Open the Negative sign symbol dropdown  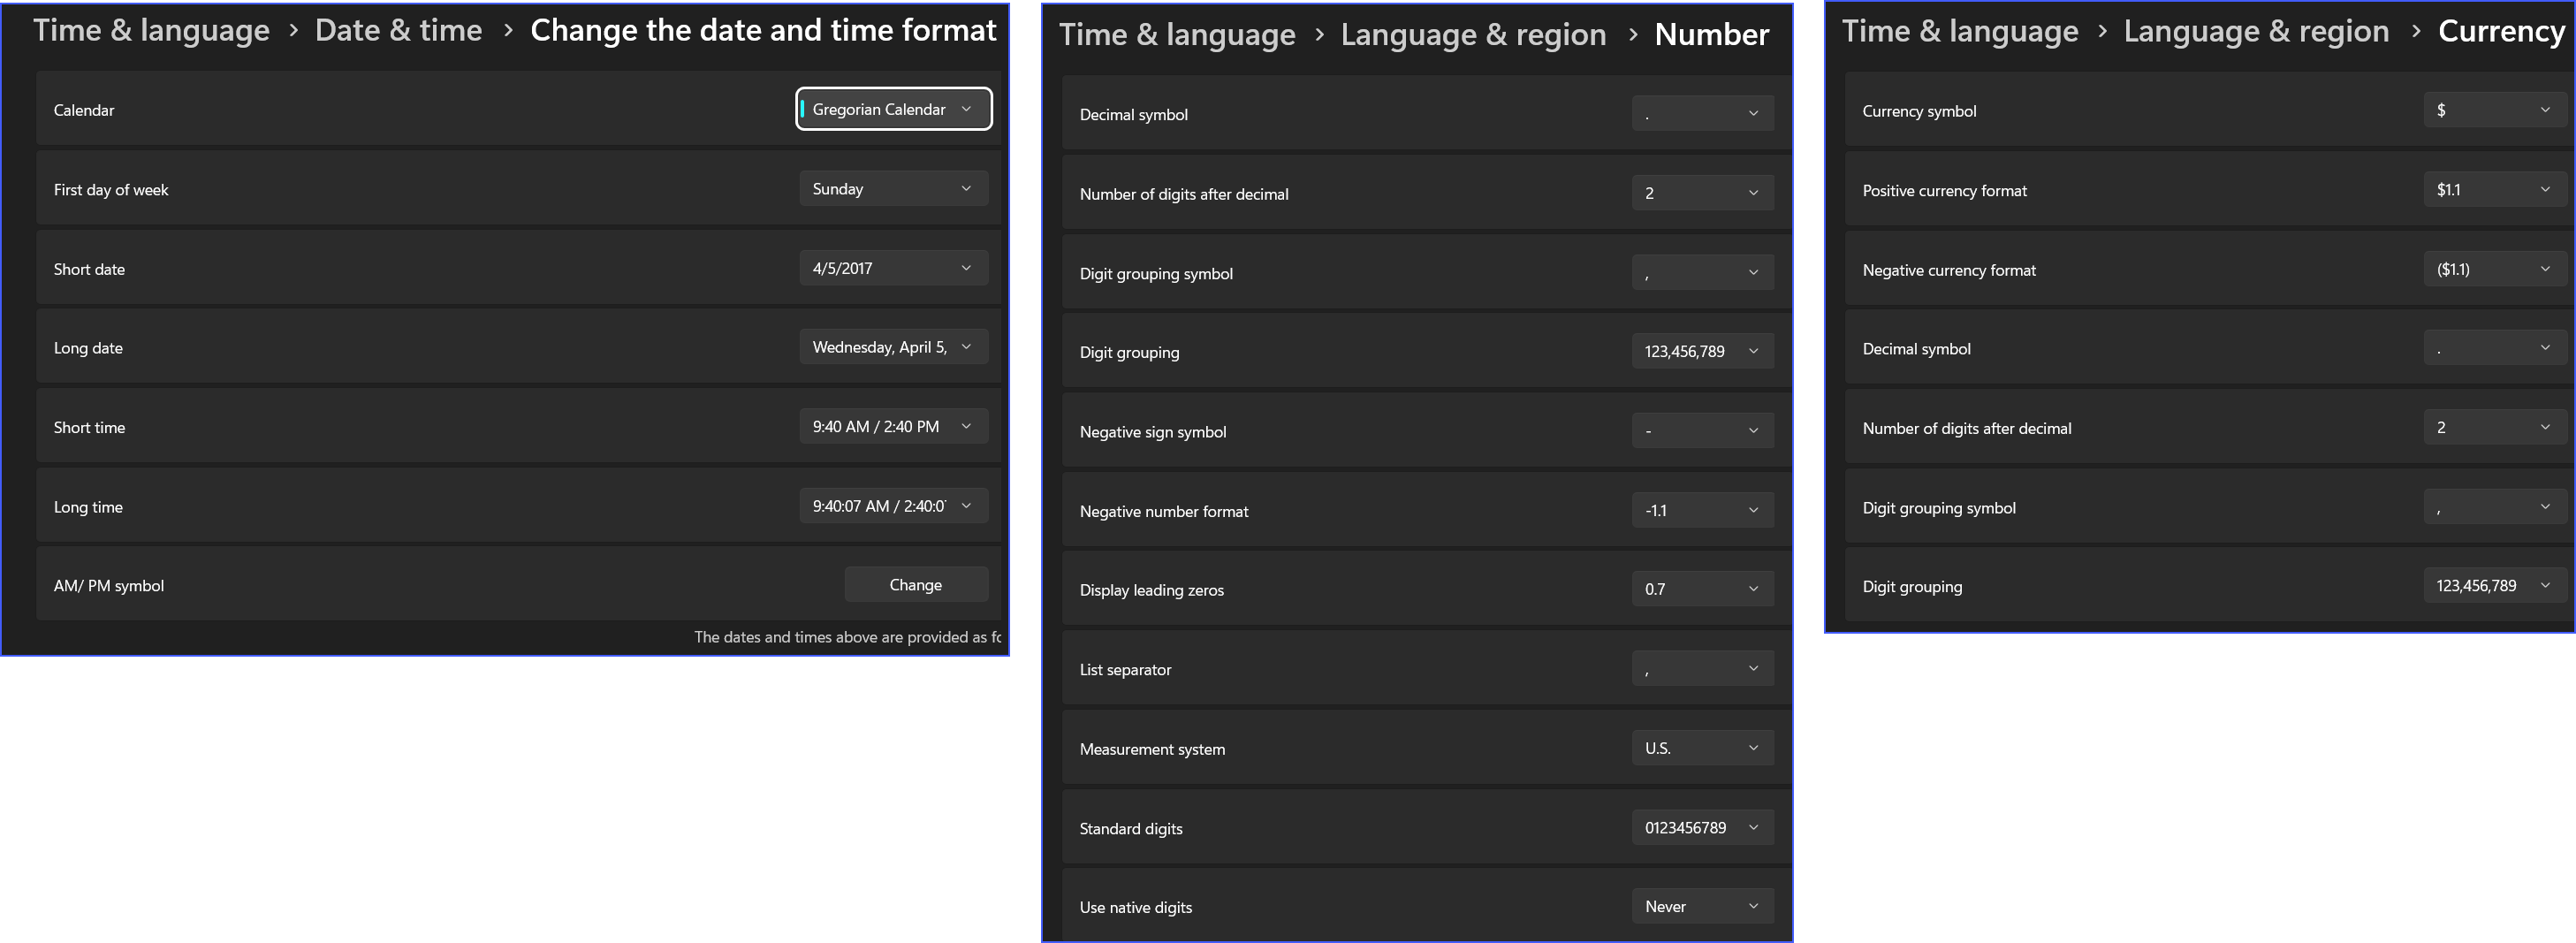pos(1702,431)
